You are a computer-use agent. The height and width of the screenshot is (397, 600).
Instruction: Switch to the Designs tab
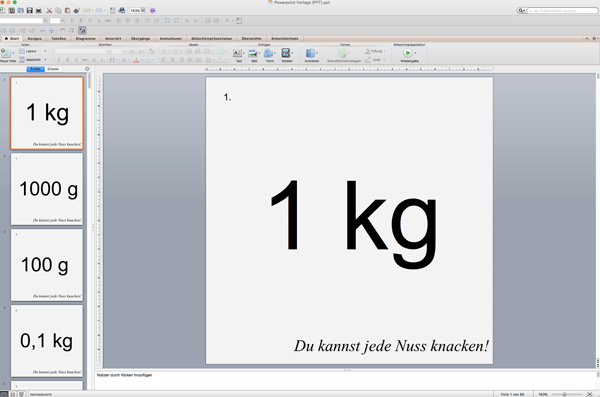click(x=34, y=39)
